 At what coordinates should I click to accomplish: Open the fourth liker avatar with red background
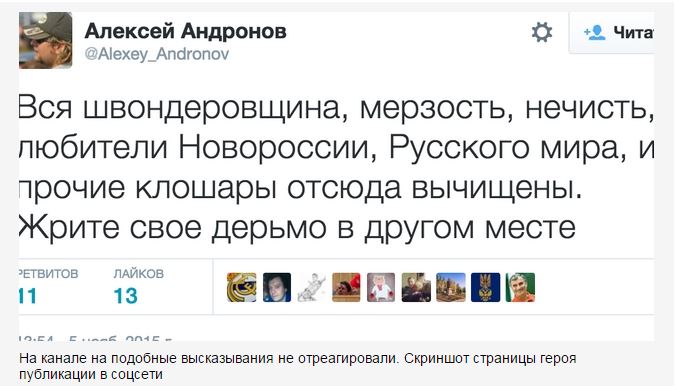pos(346,287)
